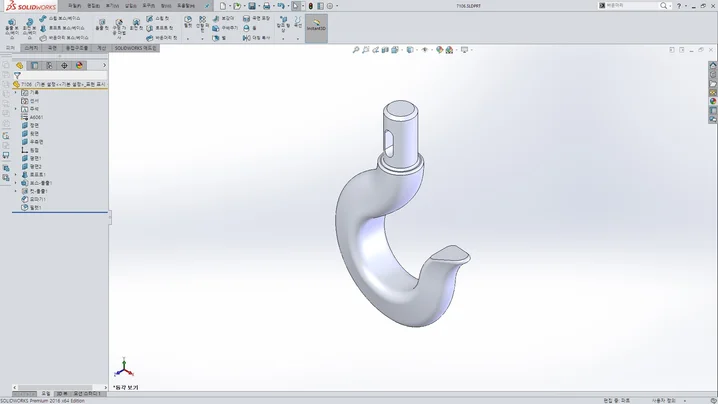Open the Home icon in task pane

713,63
